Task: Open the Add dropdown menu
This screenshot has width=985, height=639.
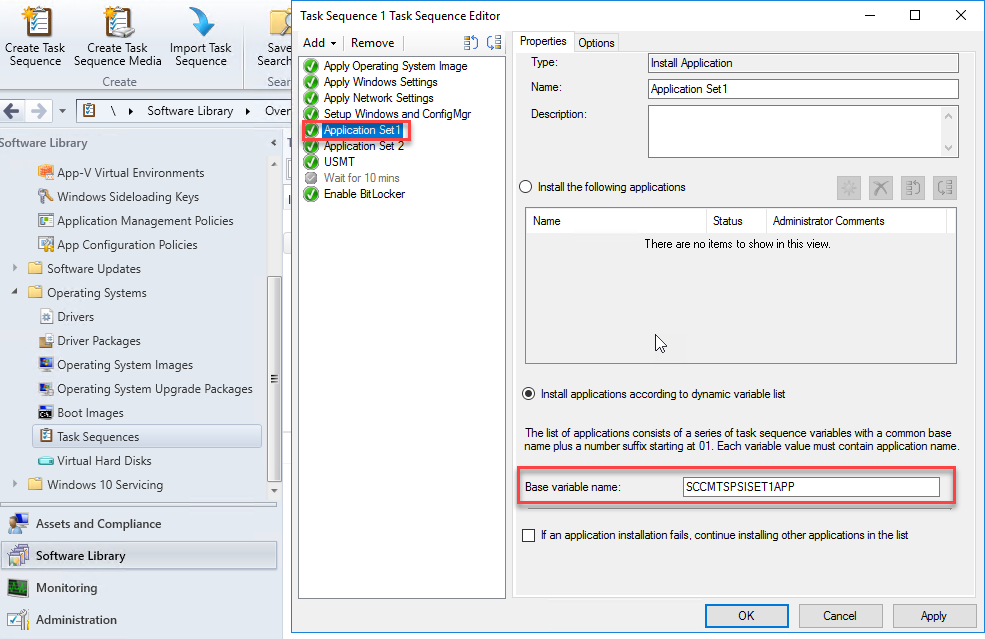Action: 319,43
